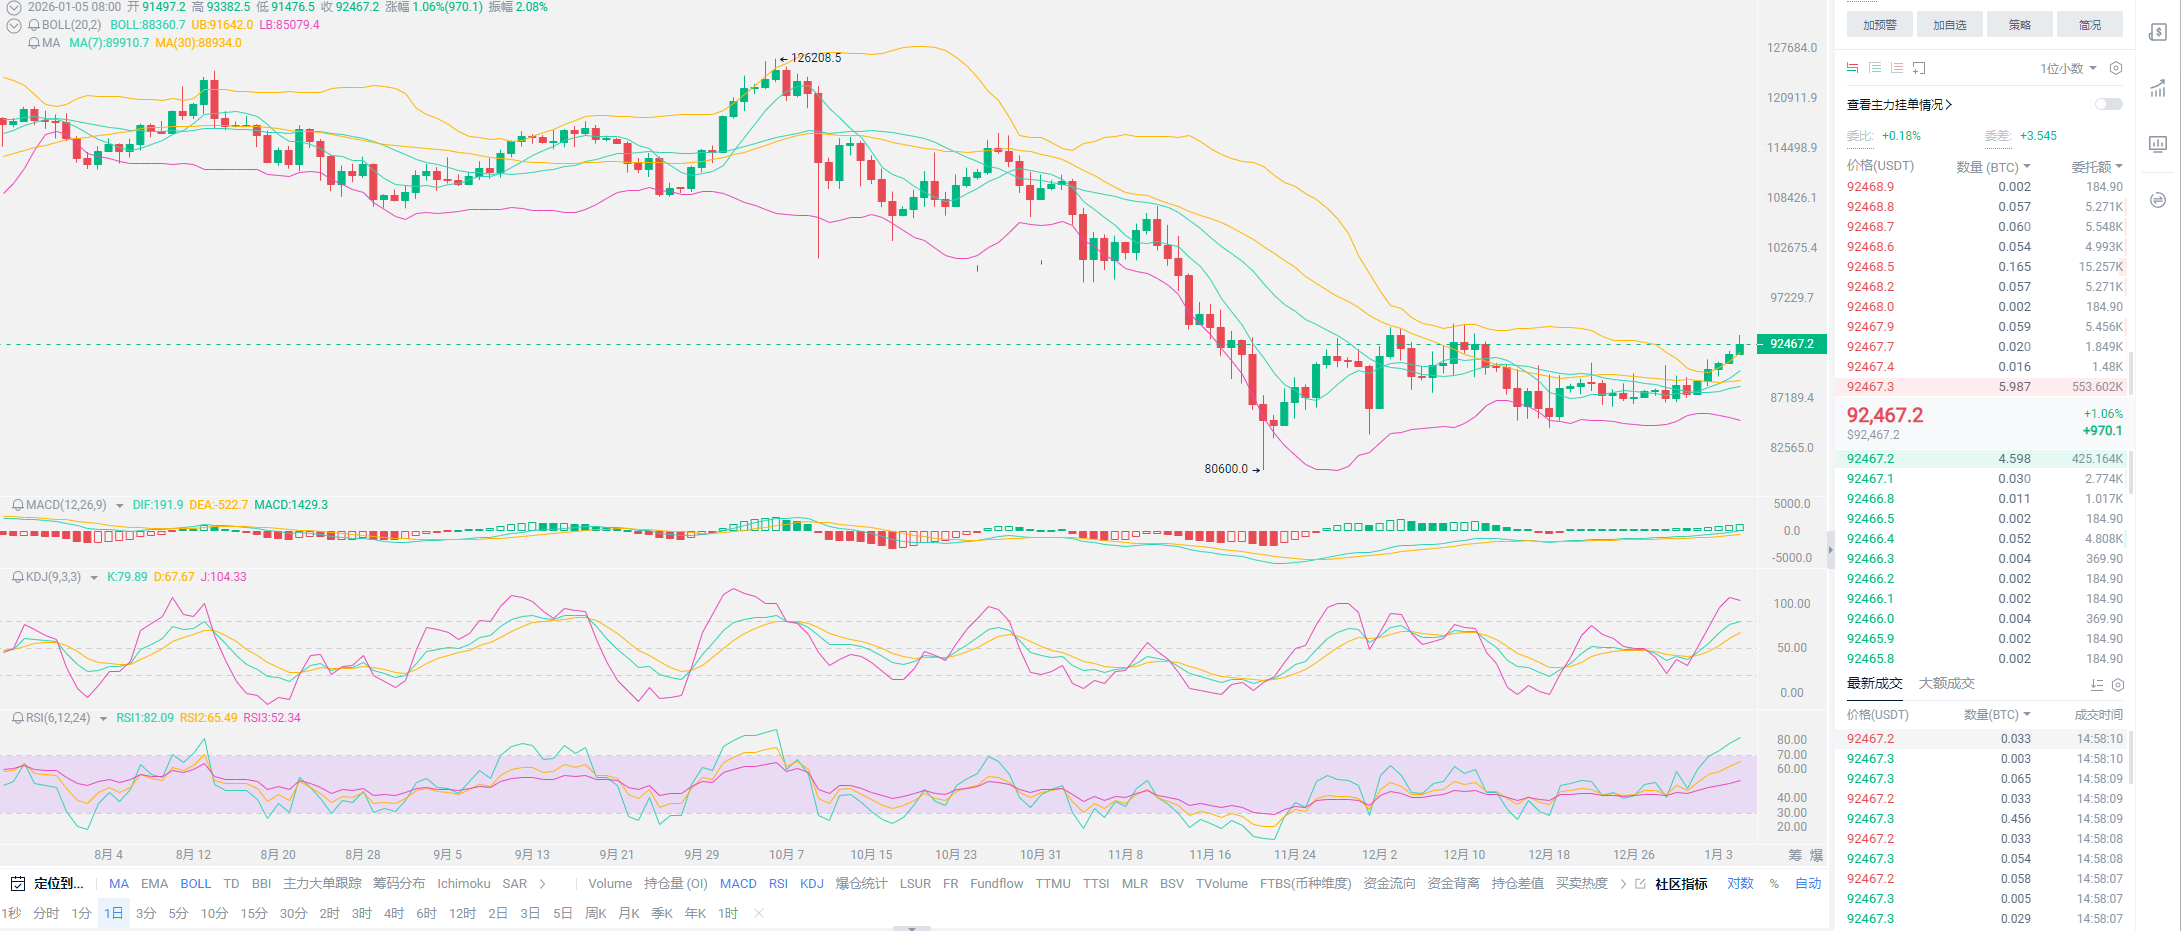The height and width of the screenshot is (931, 2181).
Task: Toggle the 对数 logarithmic scale option
Action: (1740, 884)
